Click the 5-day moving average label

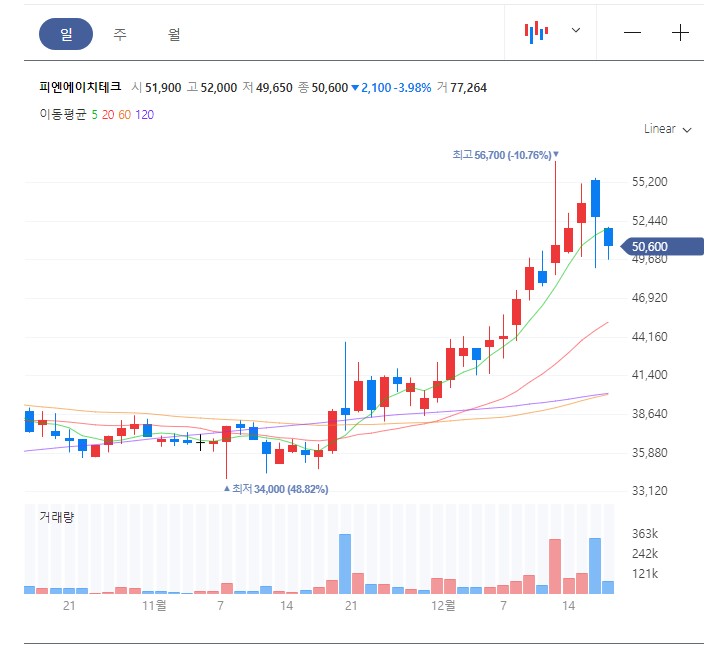point(94,114)
